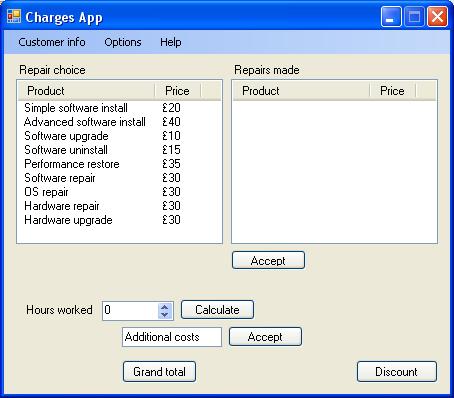This screenshot has height=398, width=454.
Task: Increase Hours worked with up arrow
Action: click(165, 307)
